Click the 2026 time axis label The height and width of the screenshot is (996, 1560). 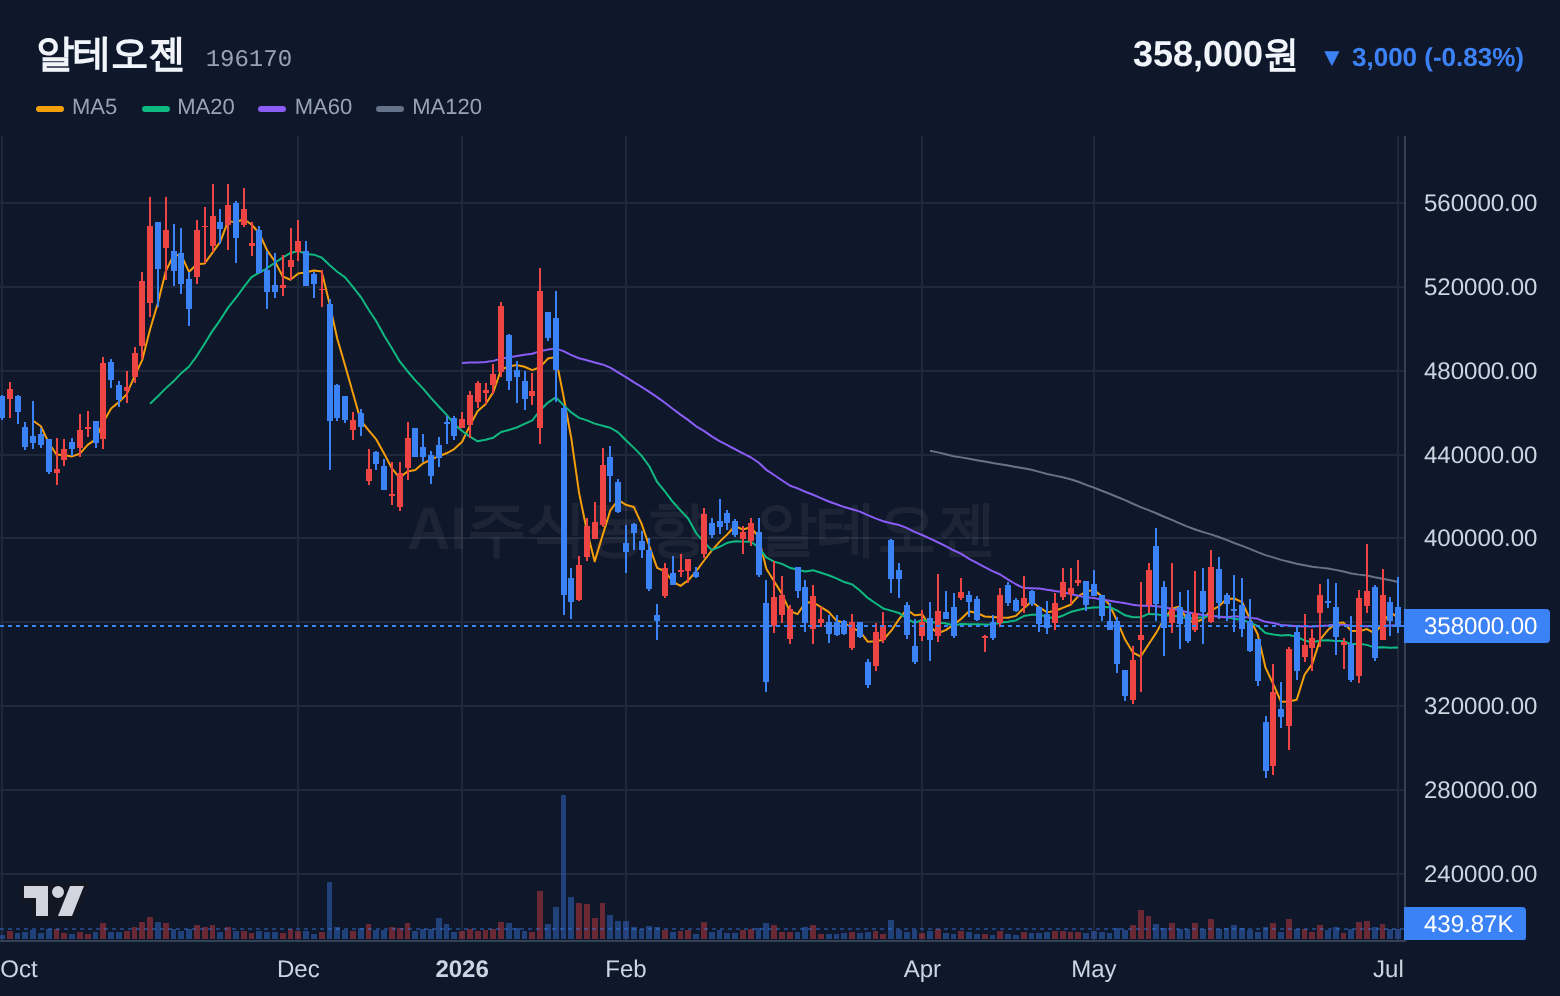tap(462, 969)
